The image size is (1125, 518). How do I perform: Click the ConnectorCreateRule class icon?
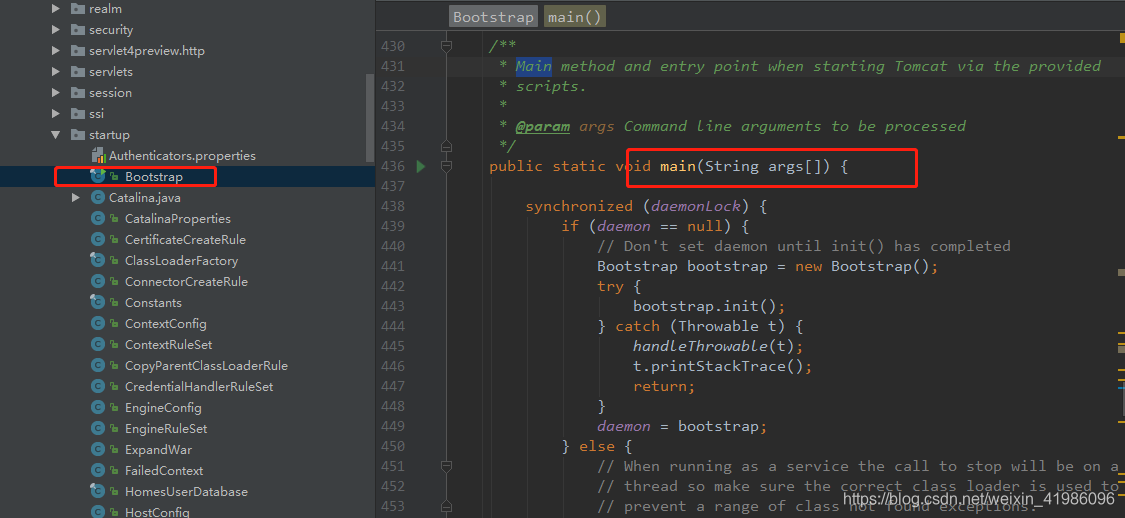(98, 281)
